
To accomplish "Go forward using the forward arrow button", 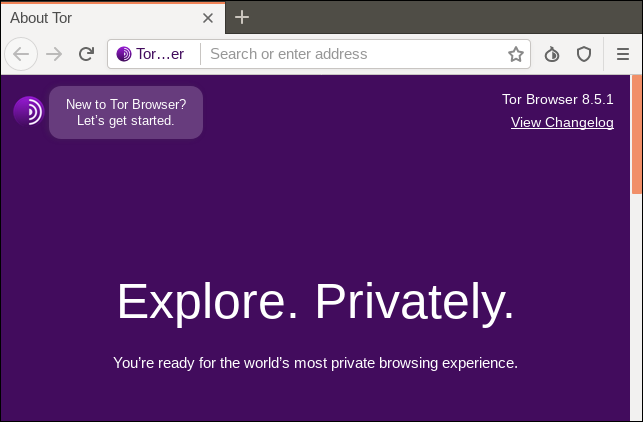I will click(x=54, y=54).
